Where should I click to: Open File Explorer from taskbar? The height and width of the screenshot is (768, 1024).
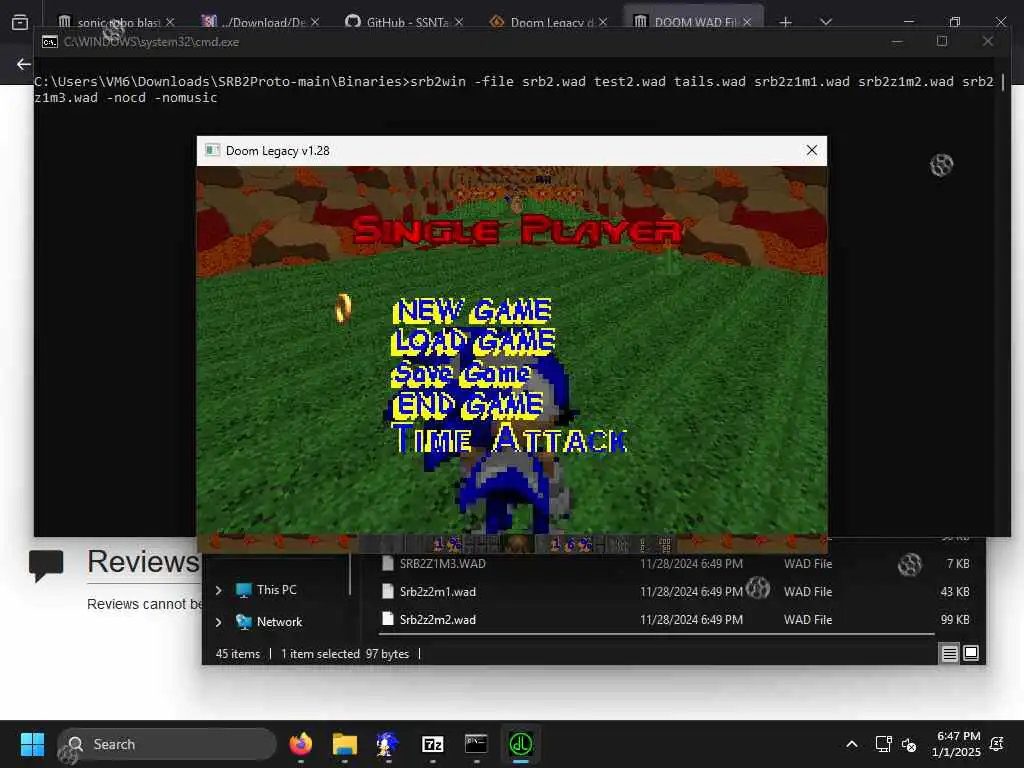tap(344, 744)
